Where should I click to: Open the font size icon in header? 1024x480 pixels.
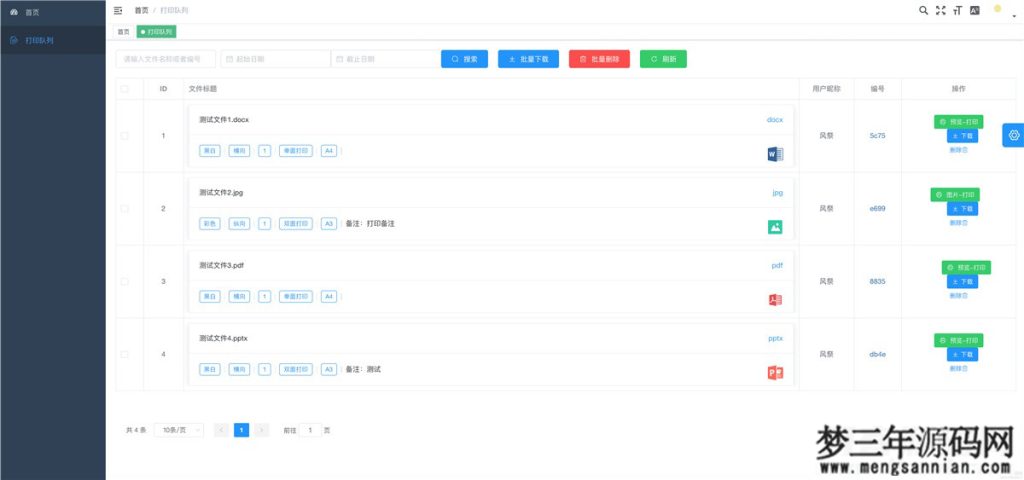[x=957, y=10]
